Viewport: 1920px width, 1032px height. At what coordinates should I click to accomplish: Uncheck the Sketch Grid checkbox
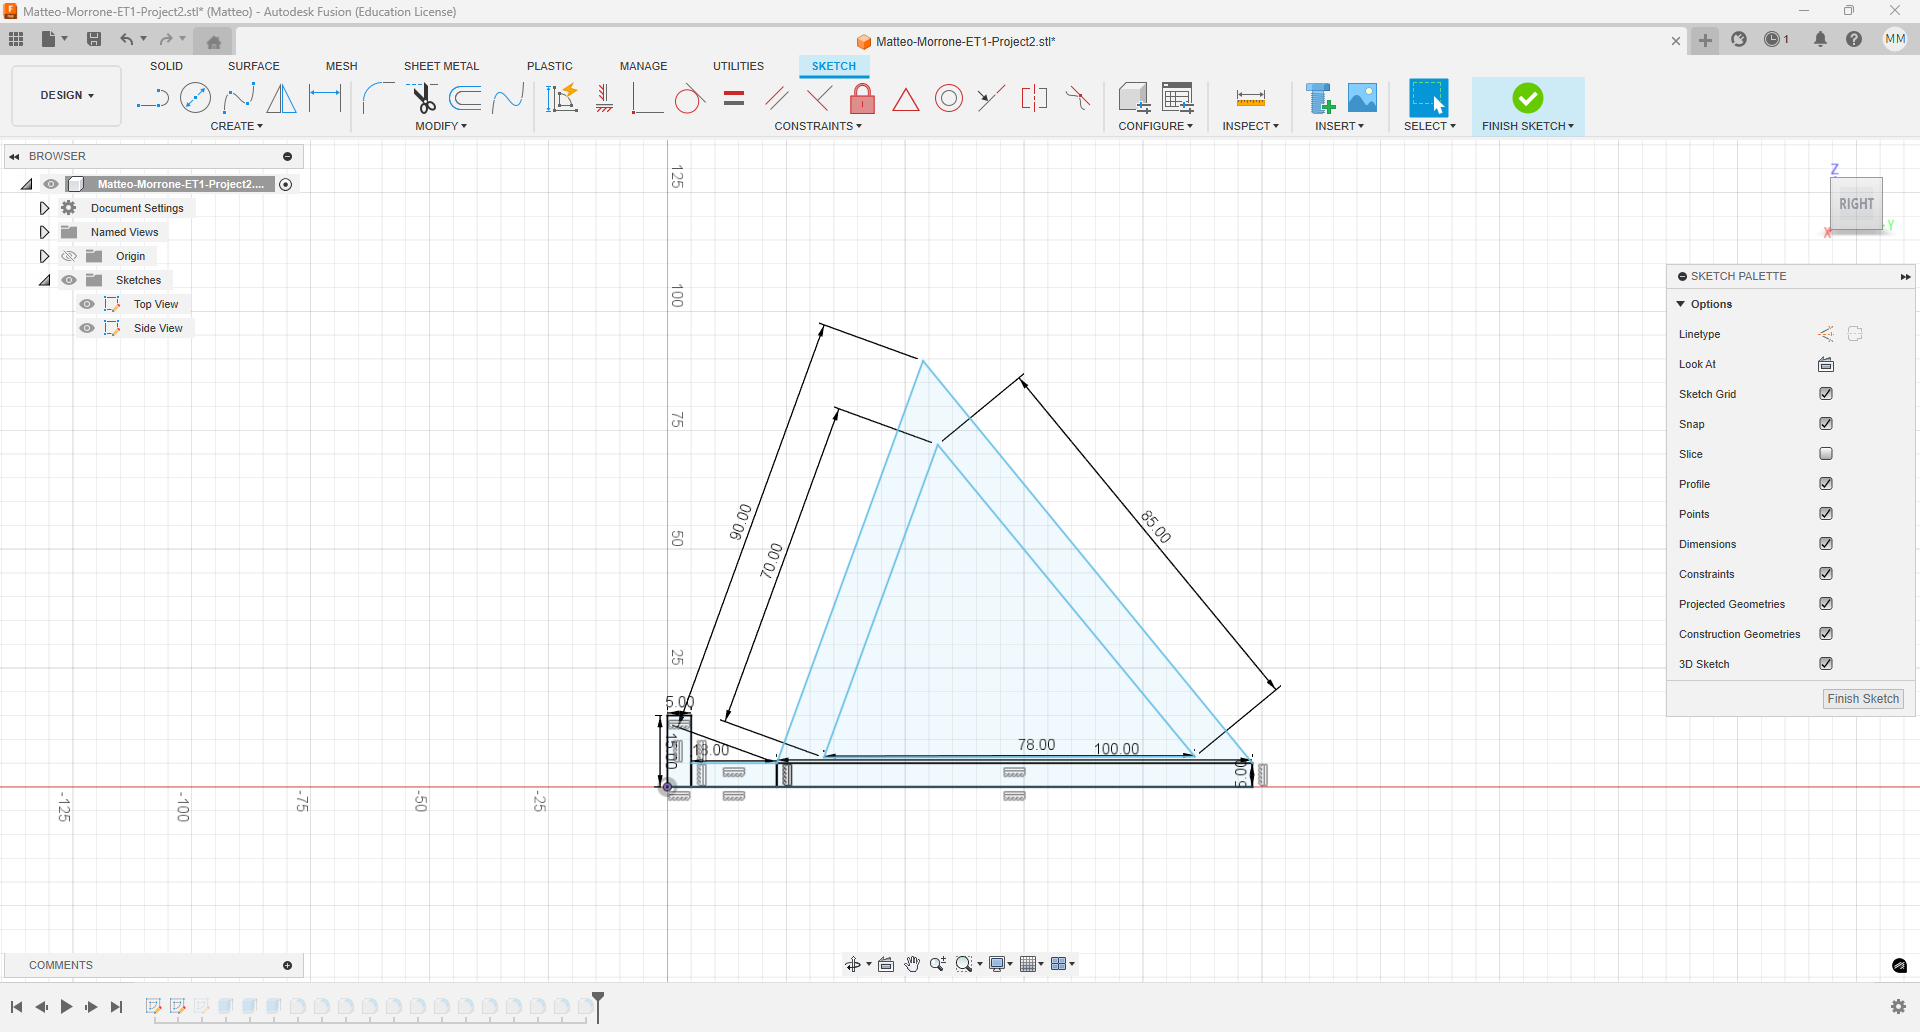[x=1826, y=394]
